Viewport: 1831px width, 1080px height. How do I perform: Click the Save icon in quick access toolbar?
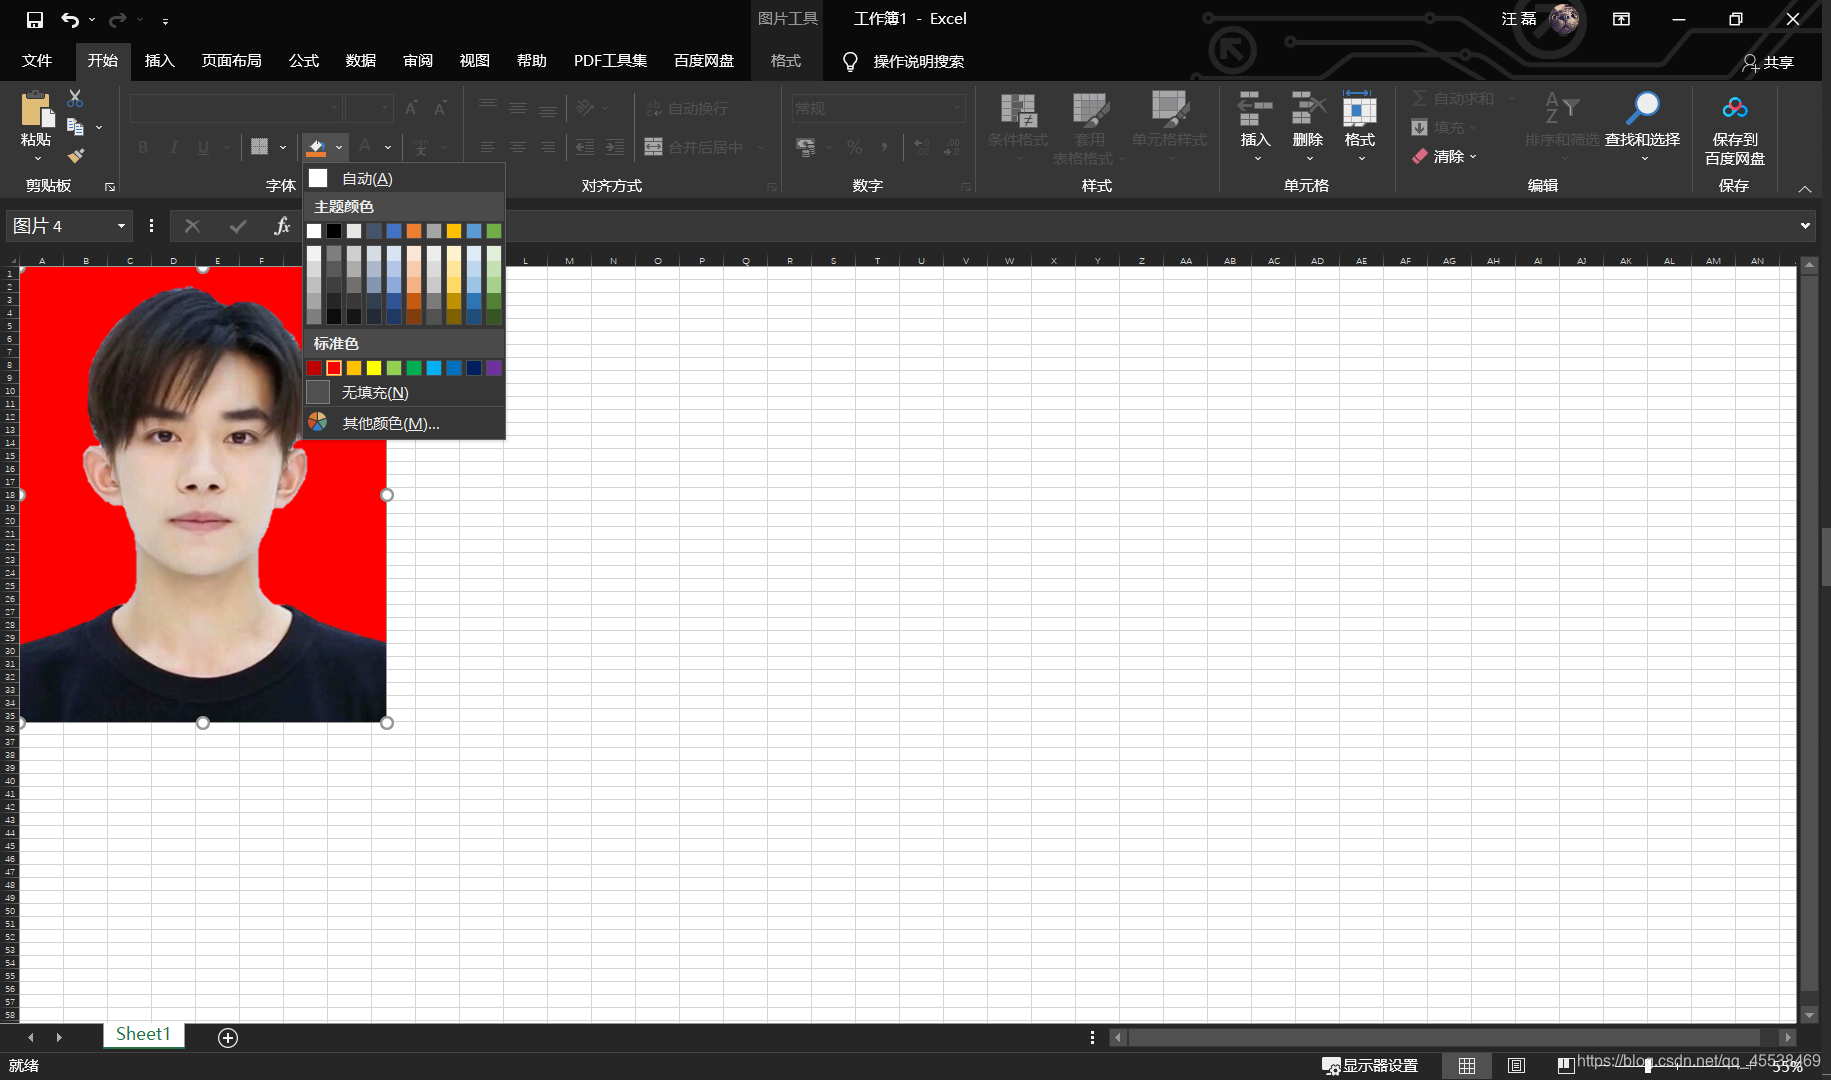point(35,19)
